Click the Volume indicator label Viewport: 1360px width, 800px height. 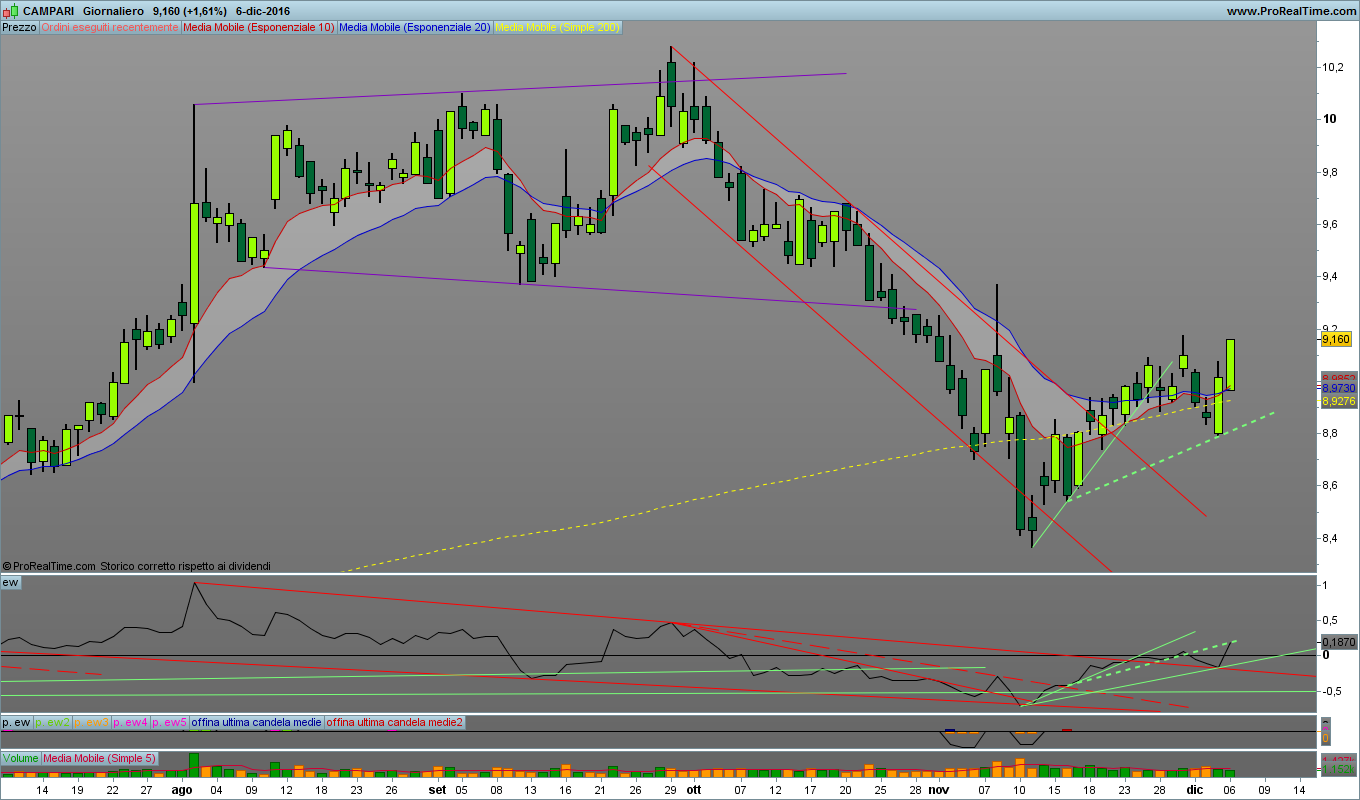(x=20, y=758)
